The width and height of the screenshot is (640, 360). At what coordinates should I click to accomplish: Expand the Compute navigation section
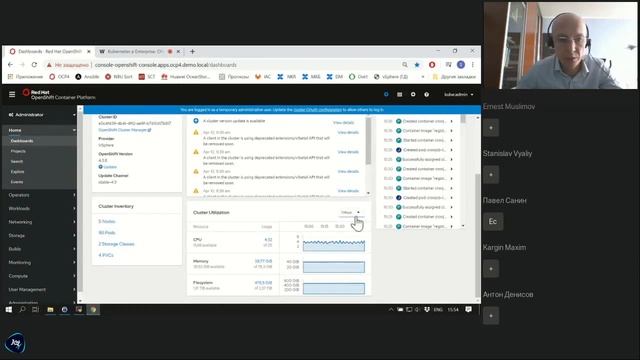click(x=41, y=276)
